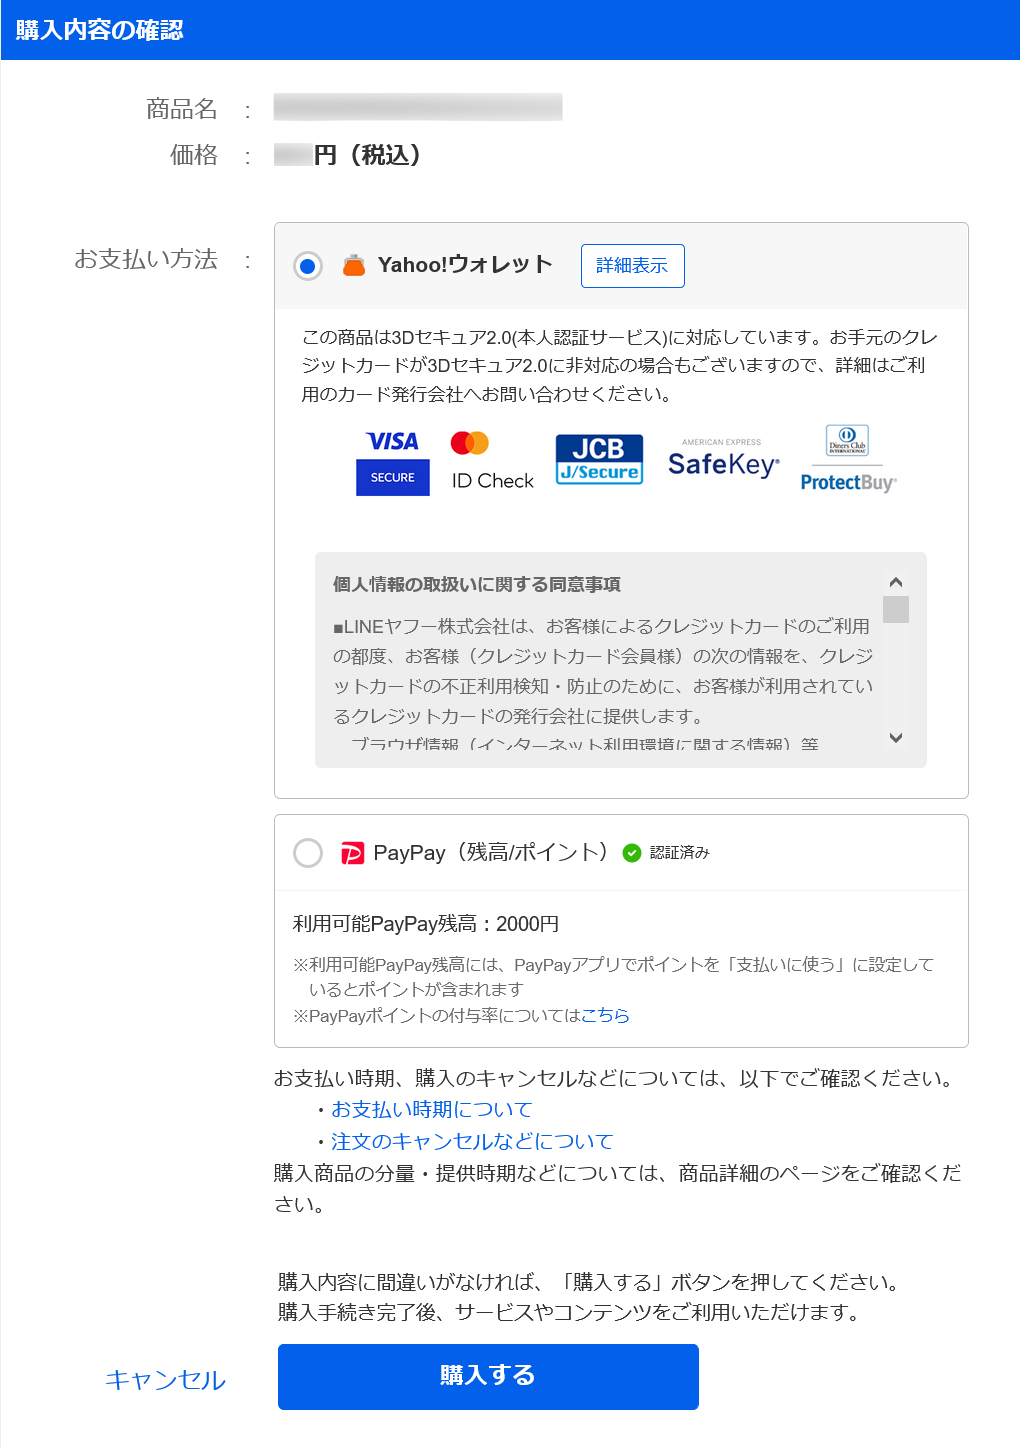This screenshot has width=1020, height=1448.
Task: Click the 利用可能PayPay残高：2000円 text
Action: (426, 924)
